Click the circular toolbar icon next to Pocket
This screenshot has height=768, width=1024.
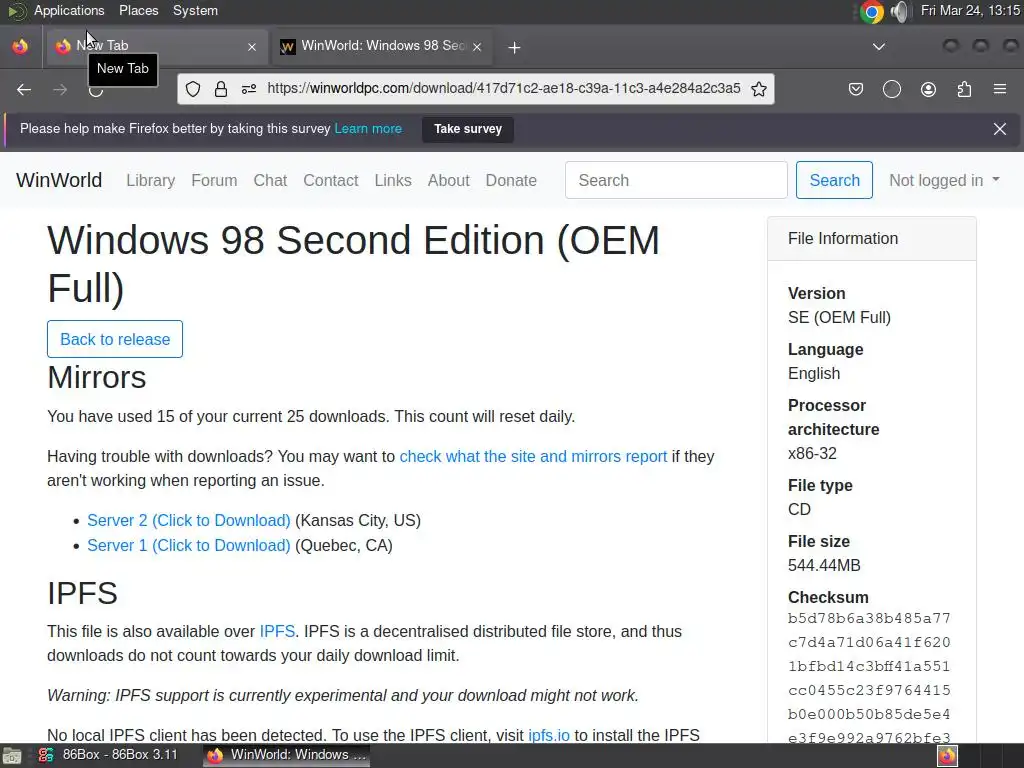click(x=891, y=89)
